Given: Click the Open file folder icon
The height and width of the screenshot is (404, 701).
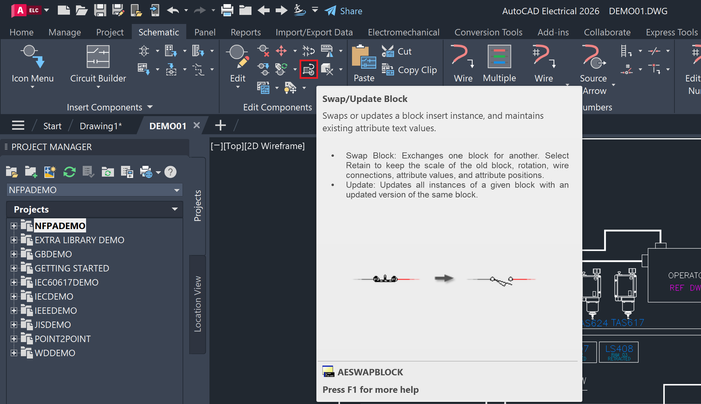Looking at the screenshot, I should pyautogui.click(x=81, y=10).
